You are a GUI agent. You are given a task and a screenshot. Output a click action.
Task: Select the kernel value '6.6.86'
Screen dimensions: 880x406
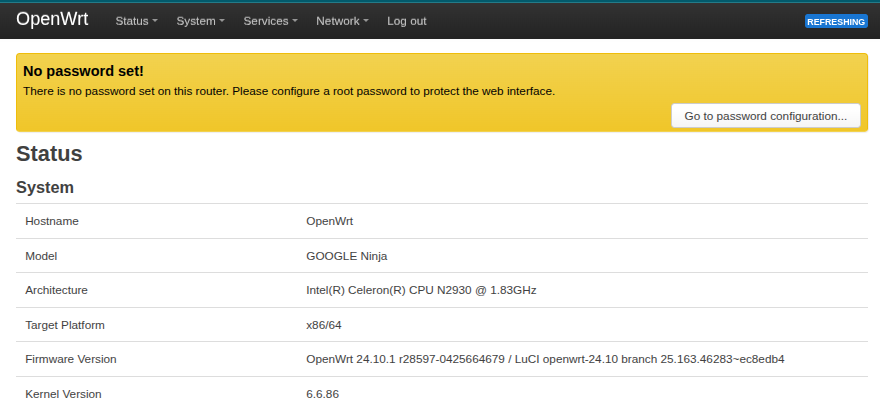click(322, 394)
